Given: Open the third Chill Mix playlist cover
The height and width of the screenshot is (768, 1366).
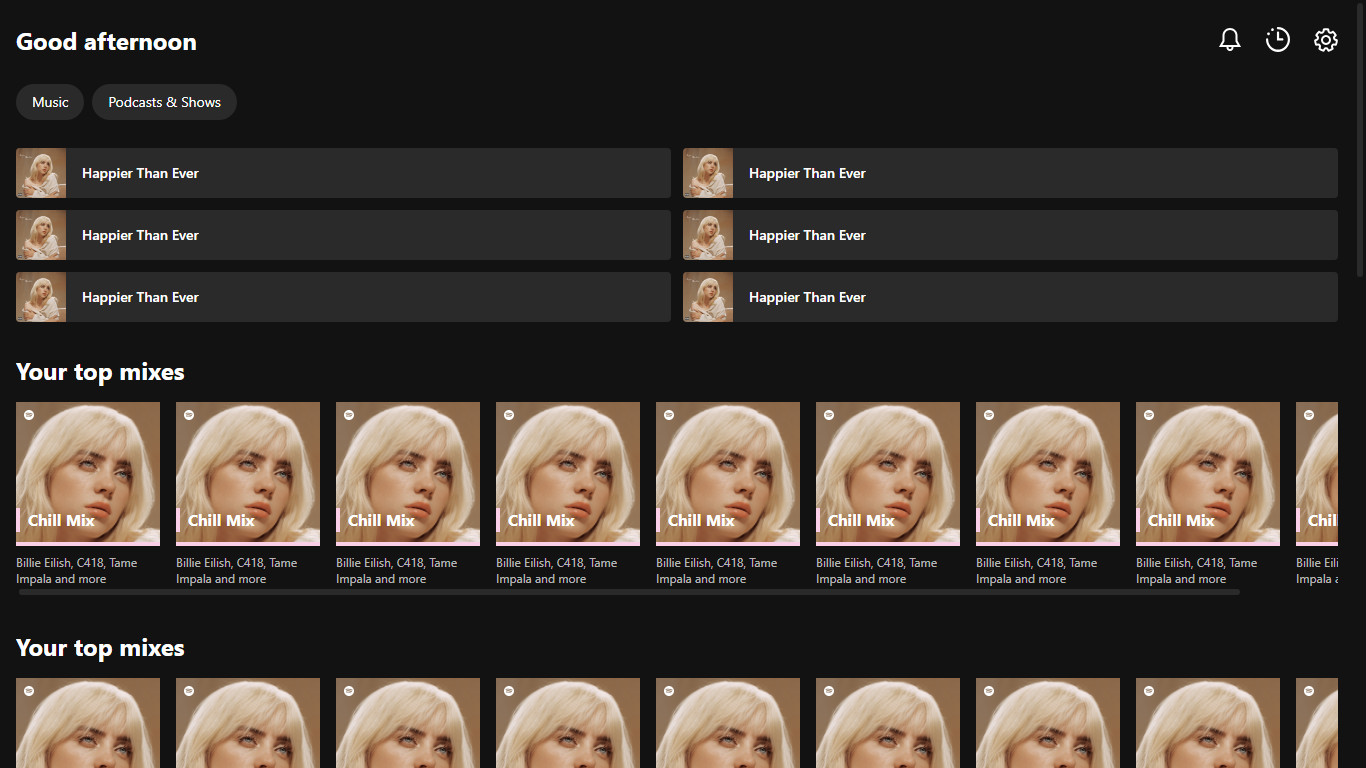Looking at the screenshot, I should [407, 473].
